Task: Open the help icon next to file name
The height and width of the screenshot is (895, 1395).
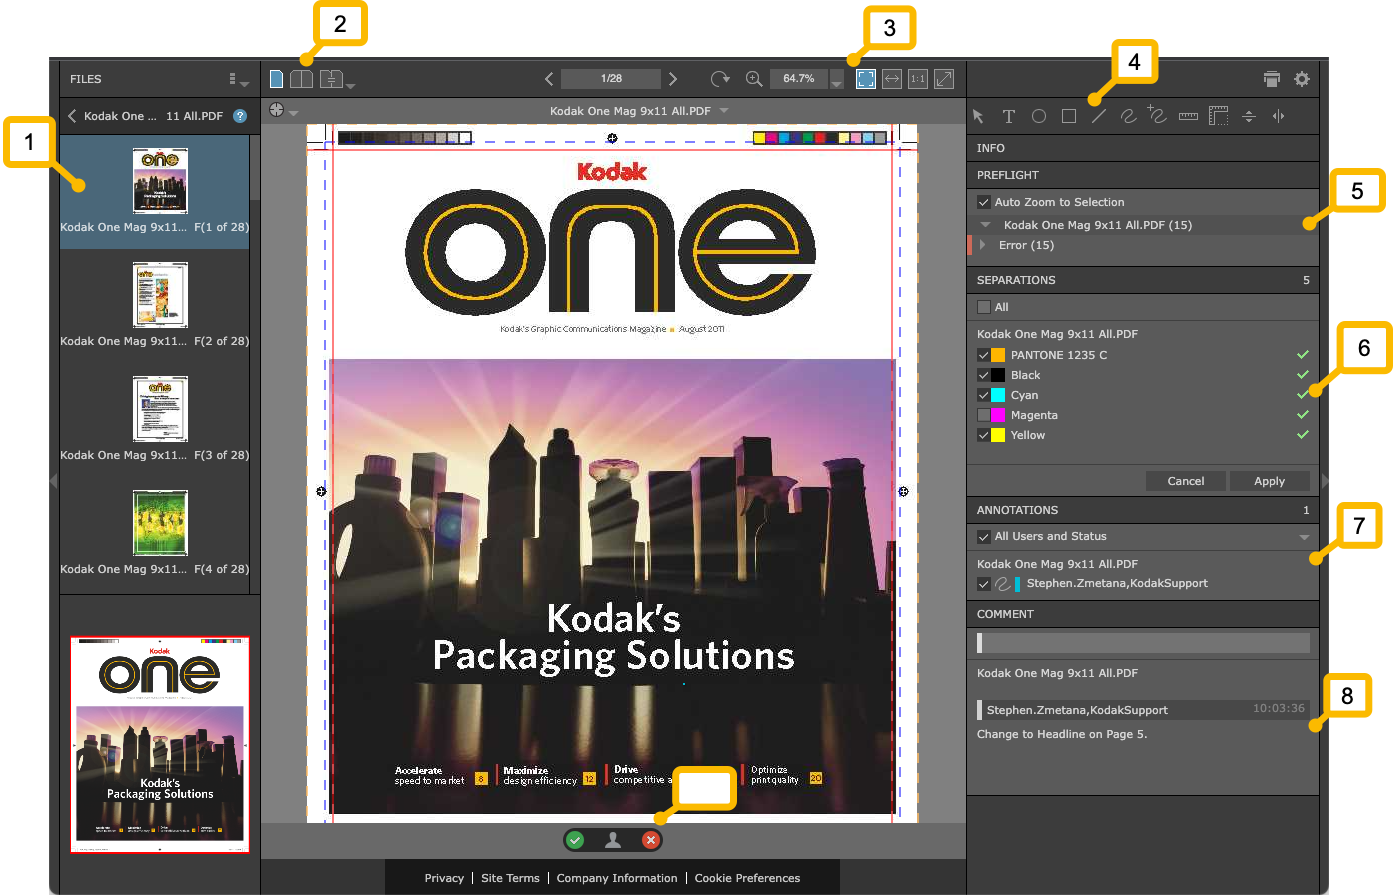Action: pyautogui.click(x=240, y=116)
